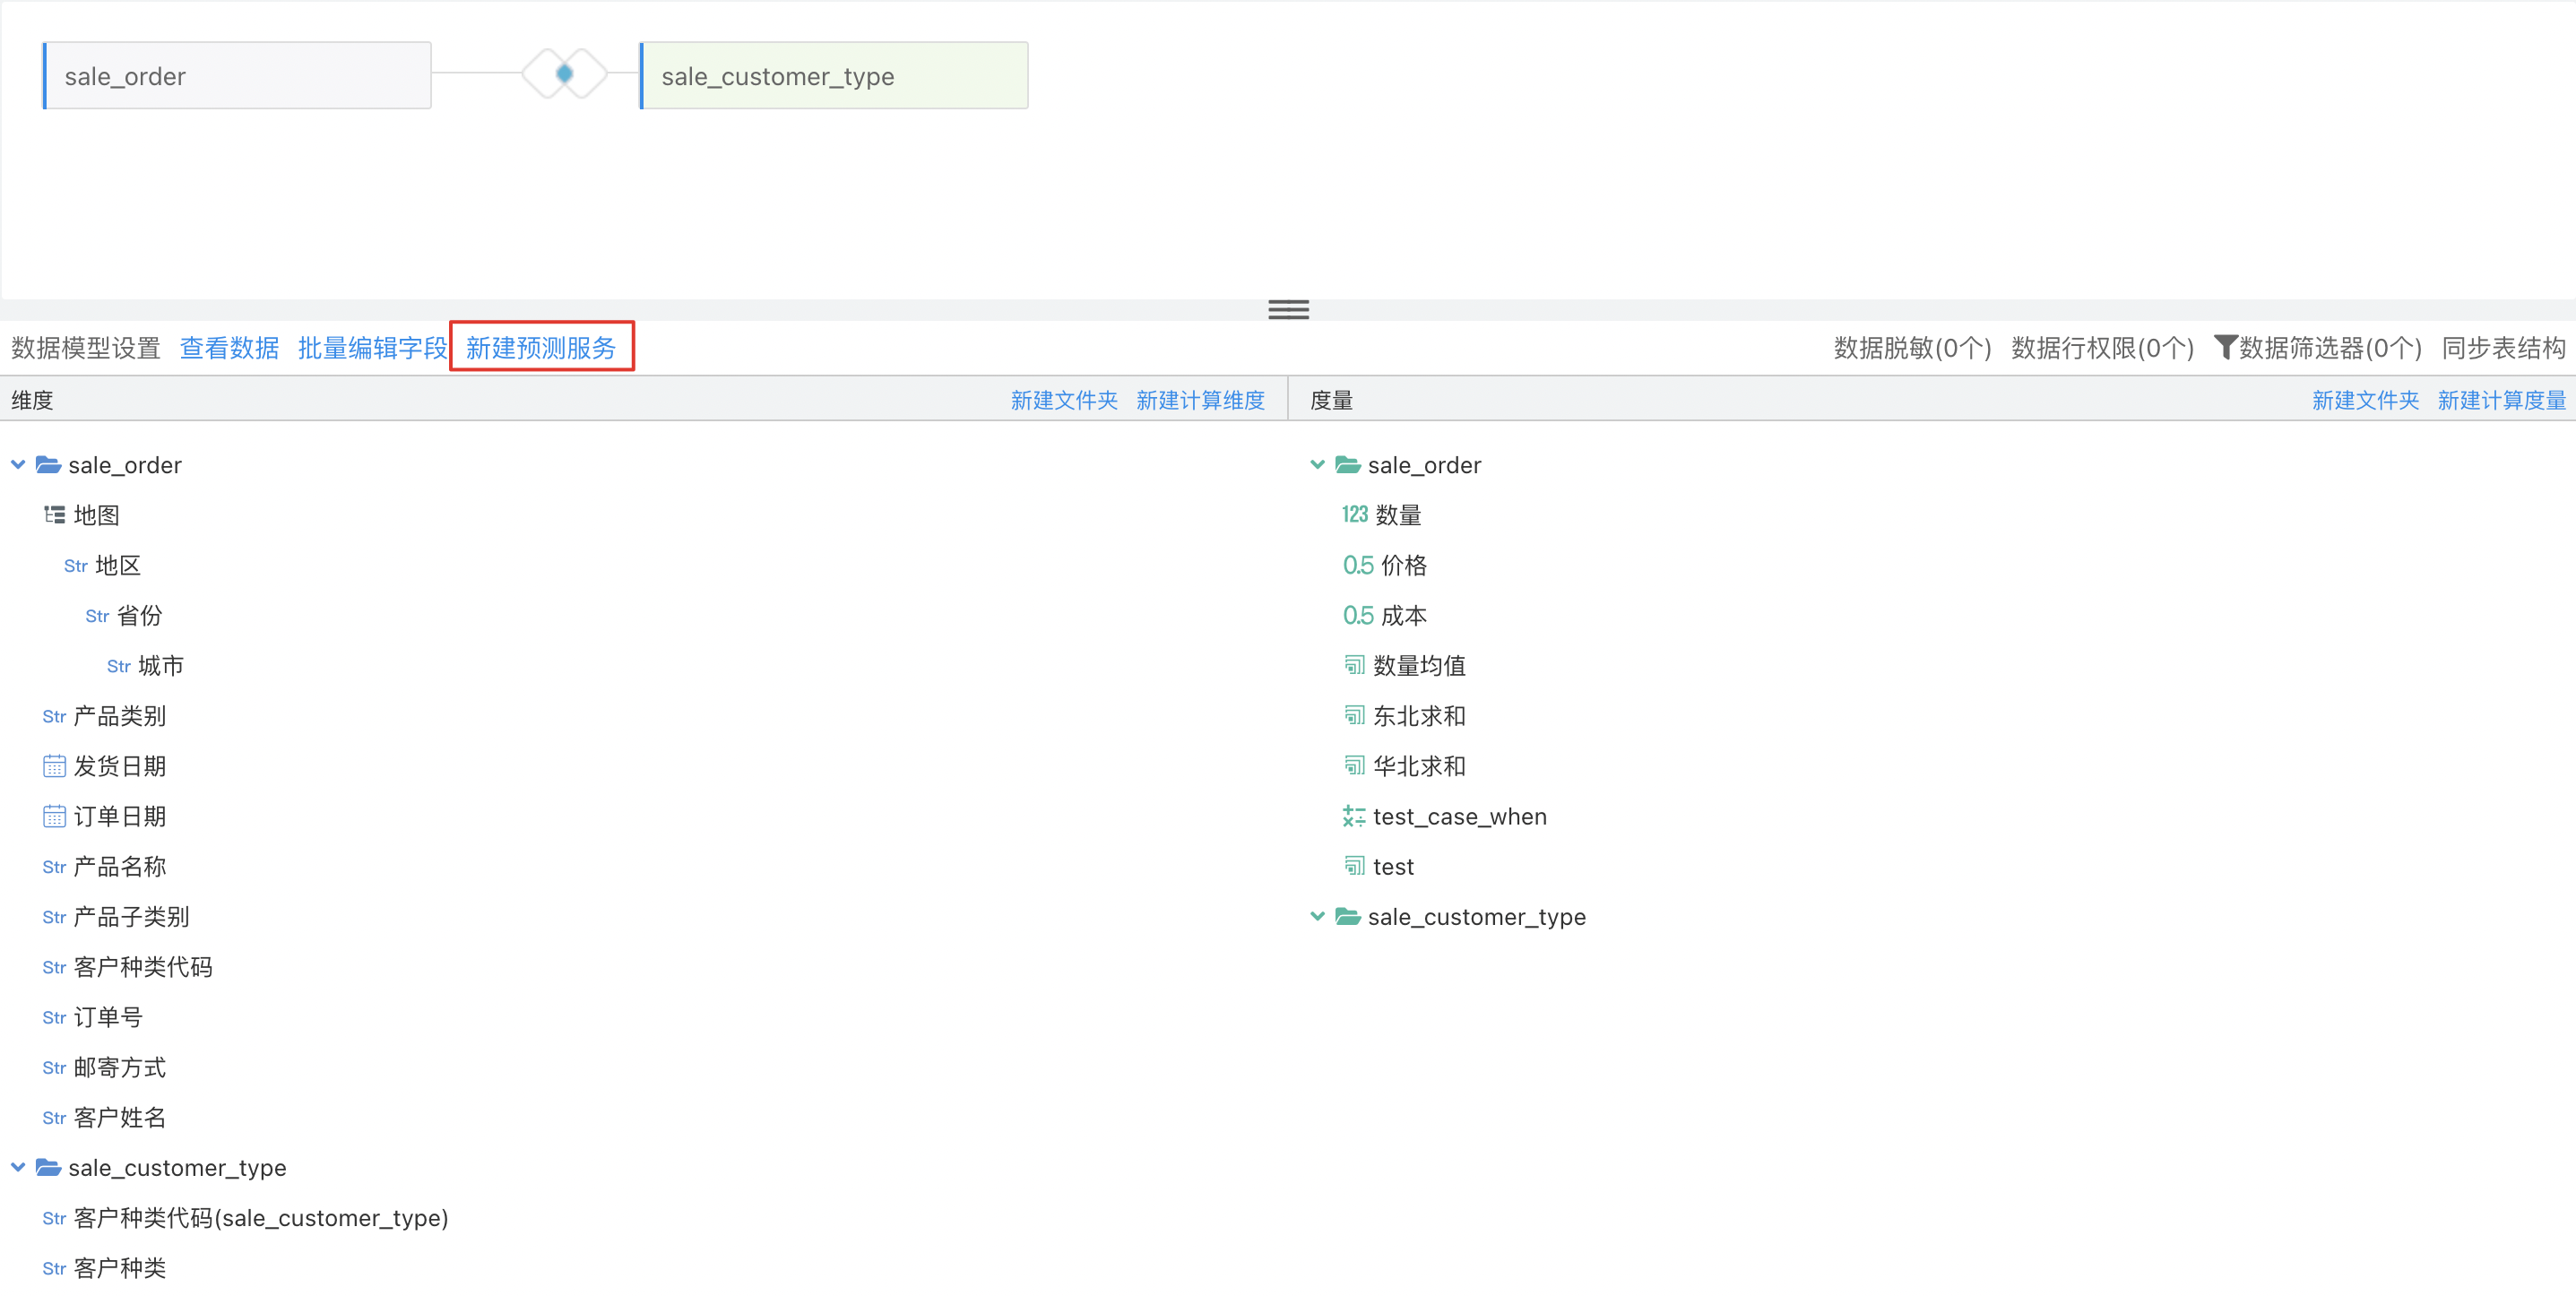
Task: Click the sale_order folder icon in dimensions
Action: (x=48, y=465)
